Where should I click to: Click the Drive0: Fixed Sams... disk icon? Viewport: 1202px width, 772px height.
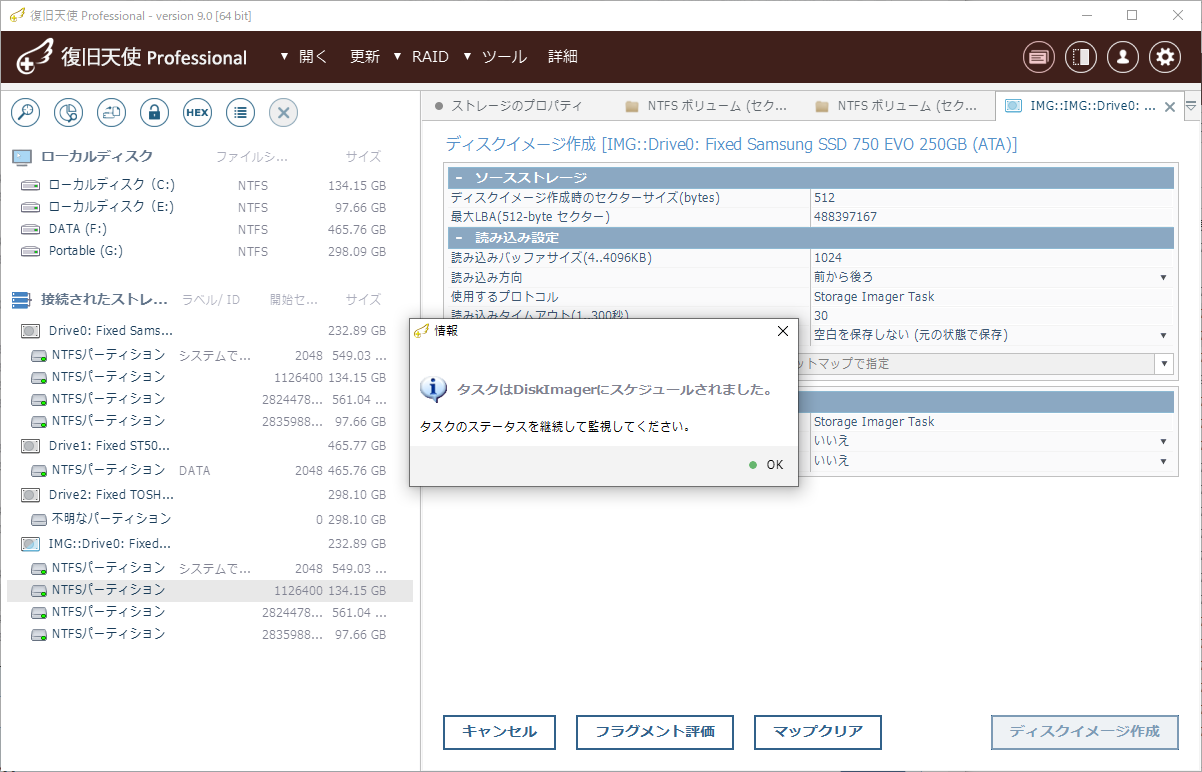[31, 331]
